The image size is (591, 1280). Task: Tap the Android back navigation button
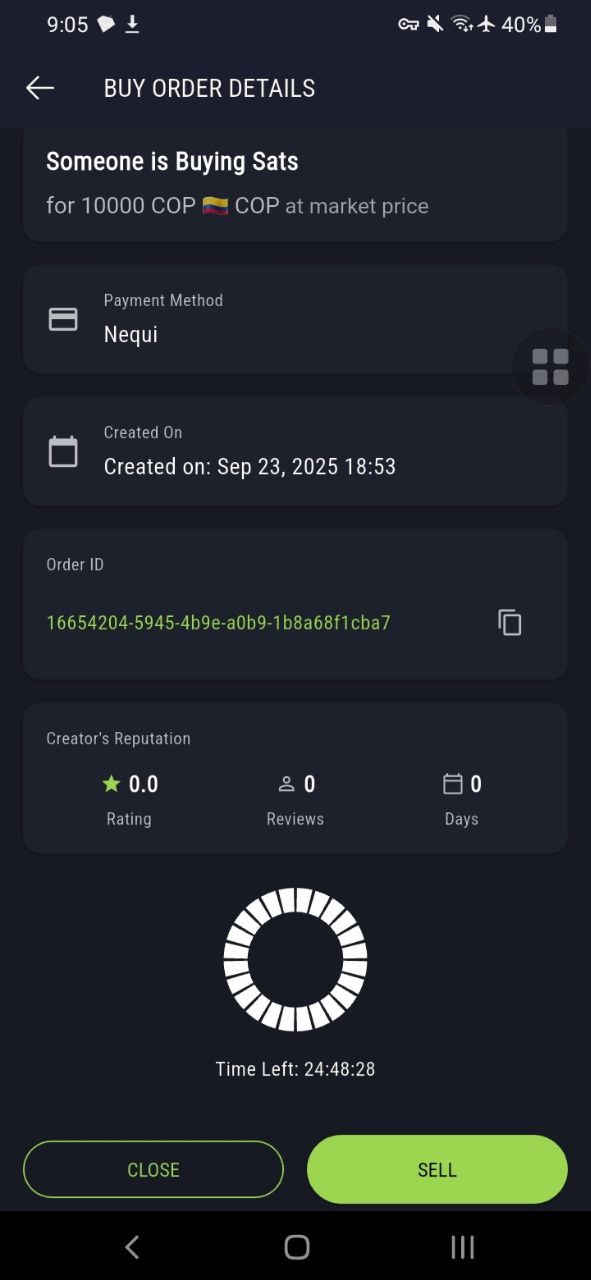pyautogui.click(x=132, y=1246)
